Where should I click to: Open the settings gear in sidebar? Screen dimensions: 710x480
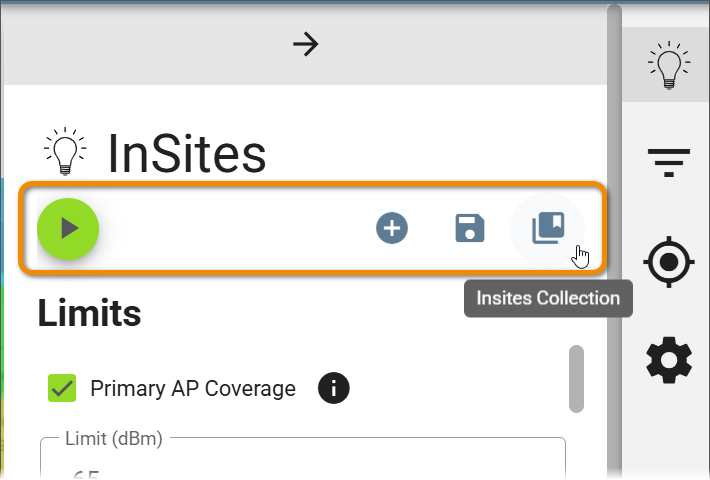click(669, 360)
